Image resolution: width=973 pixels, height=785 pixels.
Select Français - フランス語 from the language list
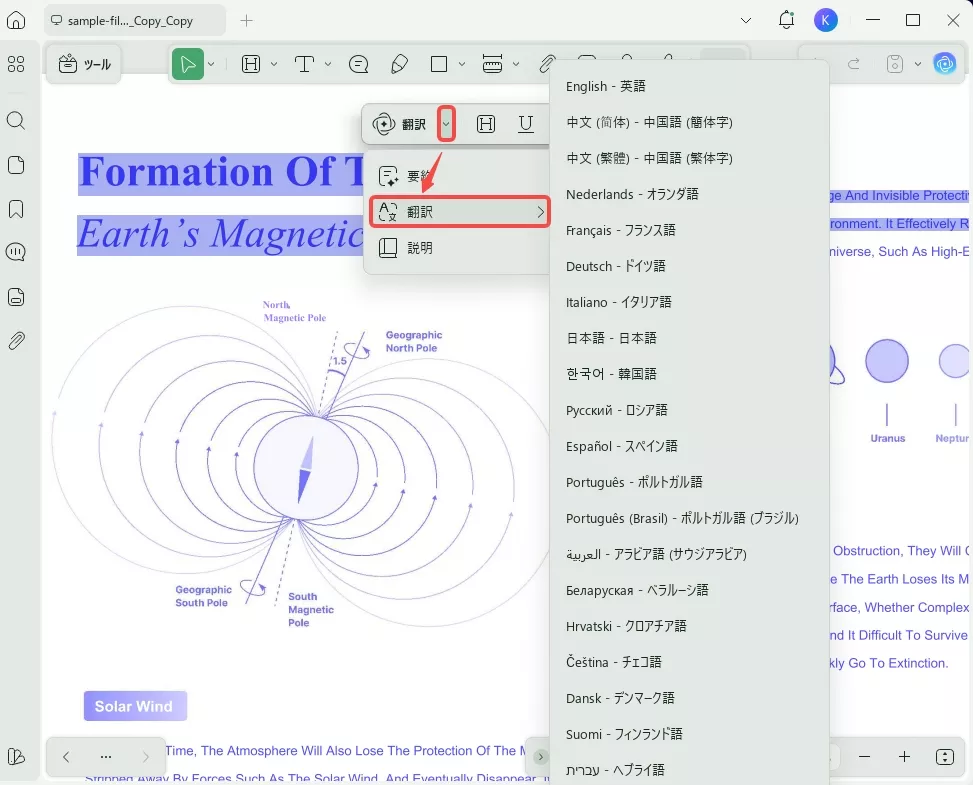pos(620,230)
